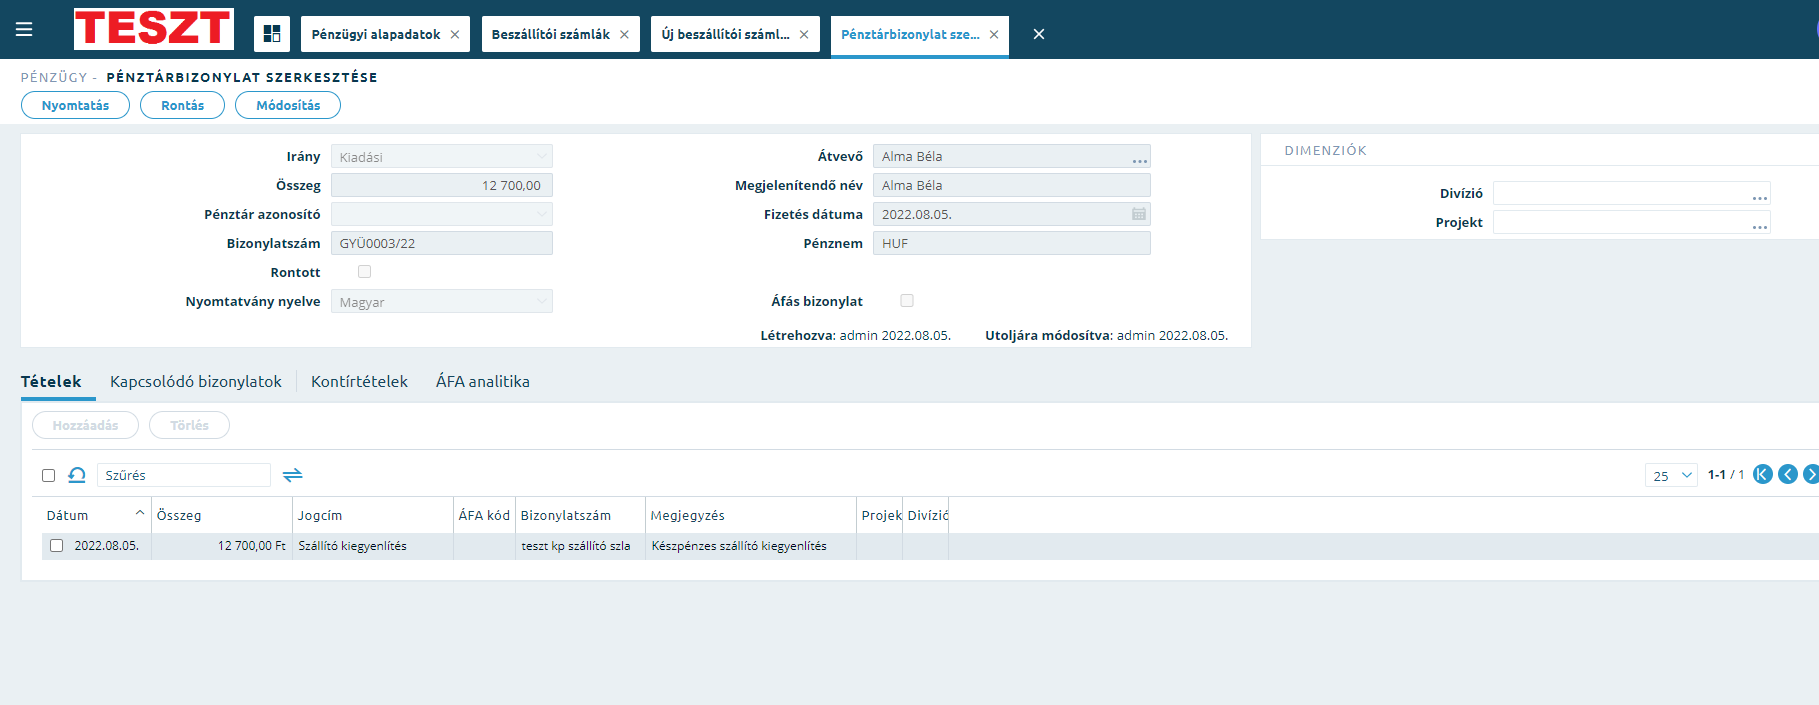Open calendar picker for Fizetés dátuma

click(1138, 214)
